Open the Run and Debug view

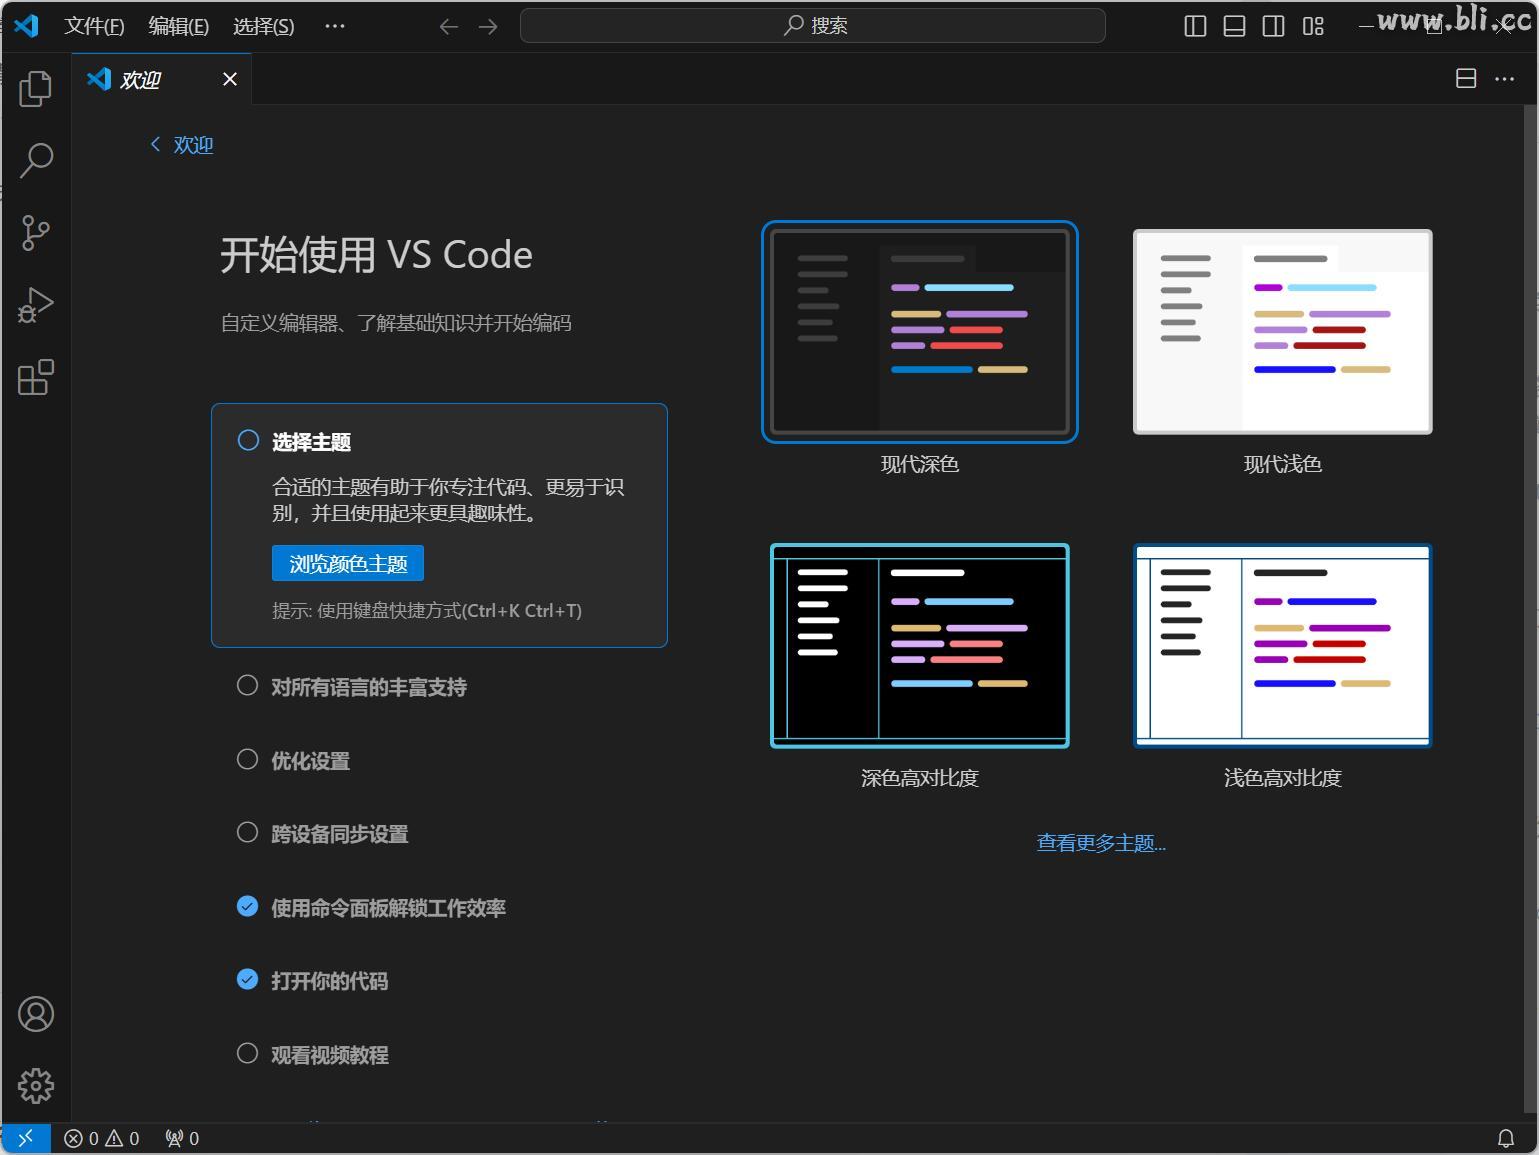(x=36, y=304)
